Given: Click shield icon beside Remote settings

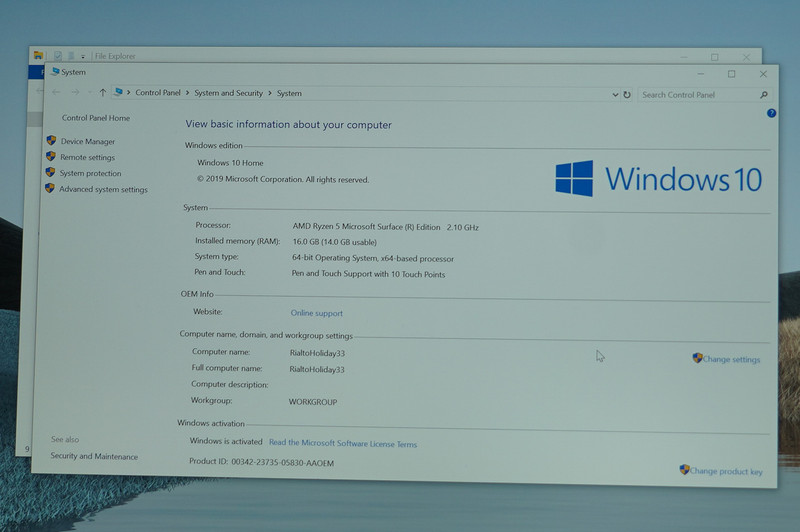Looking at the screenshot, I should (x=51, y=156).
